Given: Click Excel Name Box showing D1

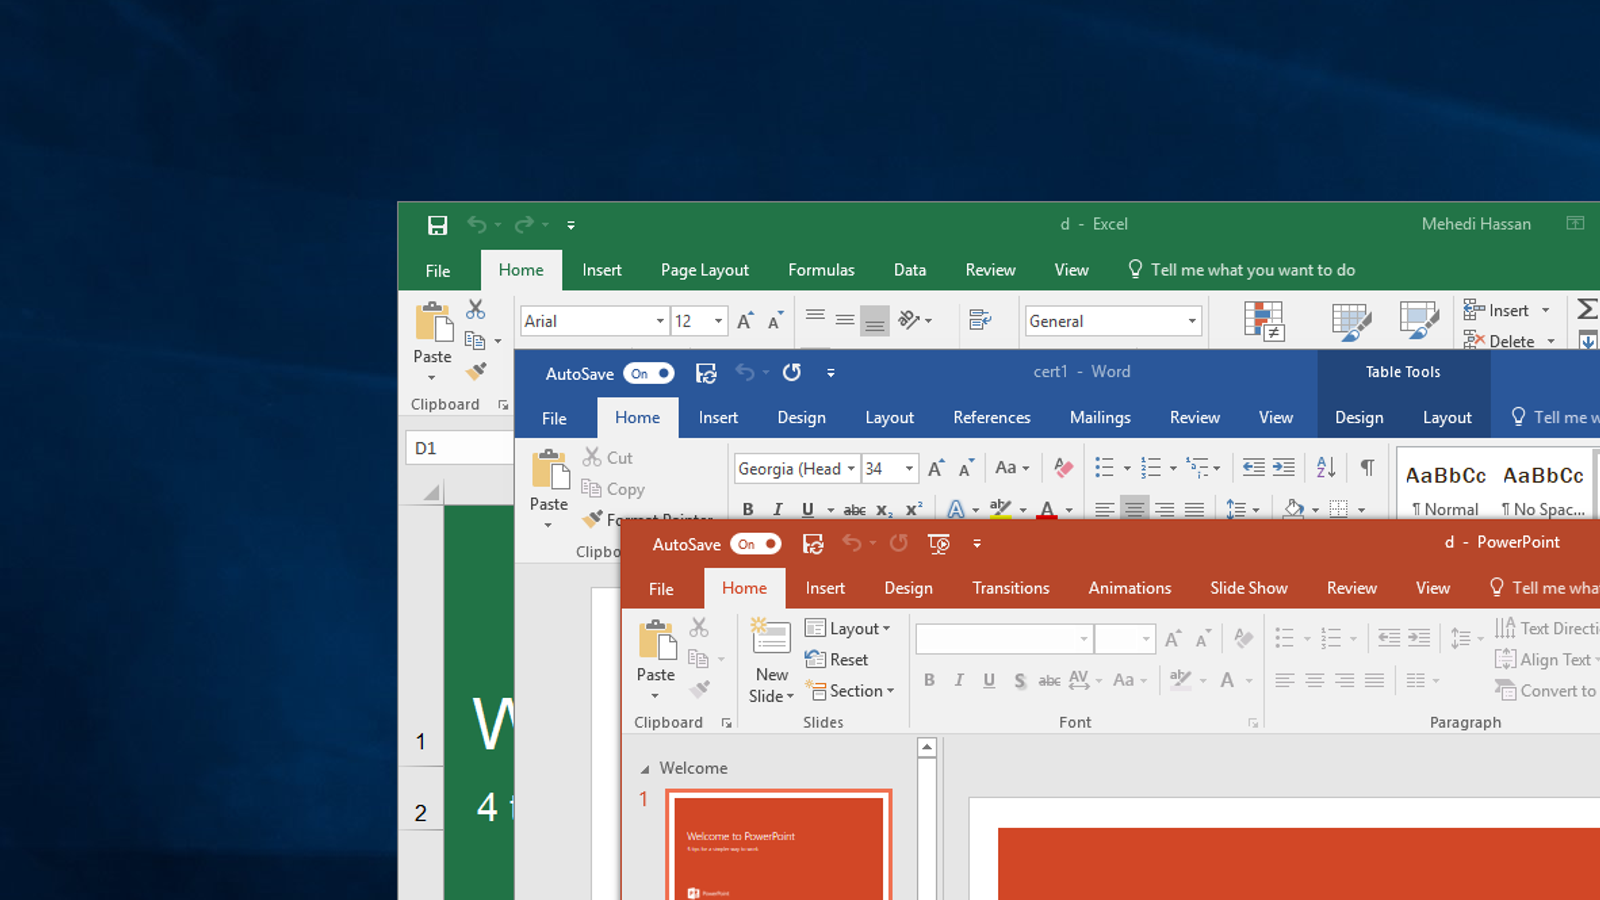Looking at the screenshot, I should pos(460,448).
